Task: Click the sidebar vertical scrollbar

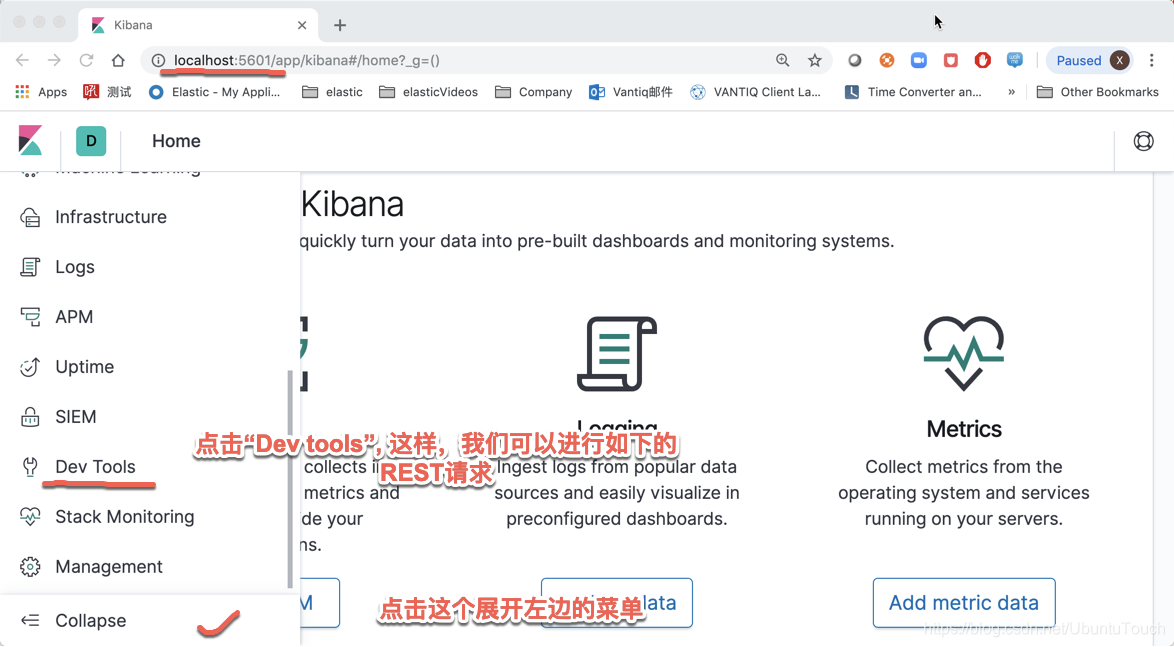Action: point(290,479)
